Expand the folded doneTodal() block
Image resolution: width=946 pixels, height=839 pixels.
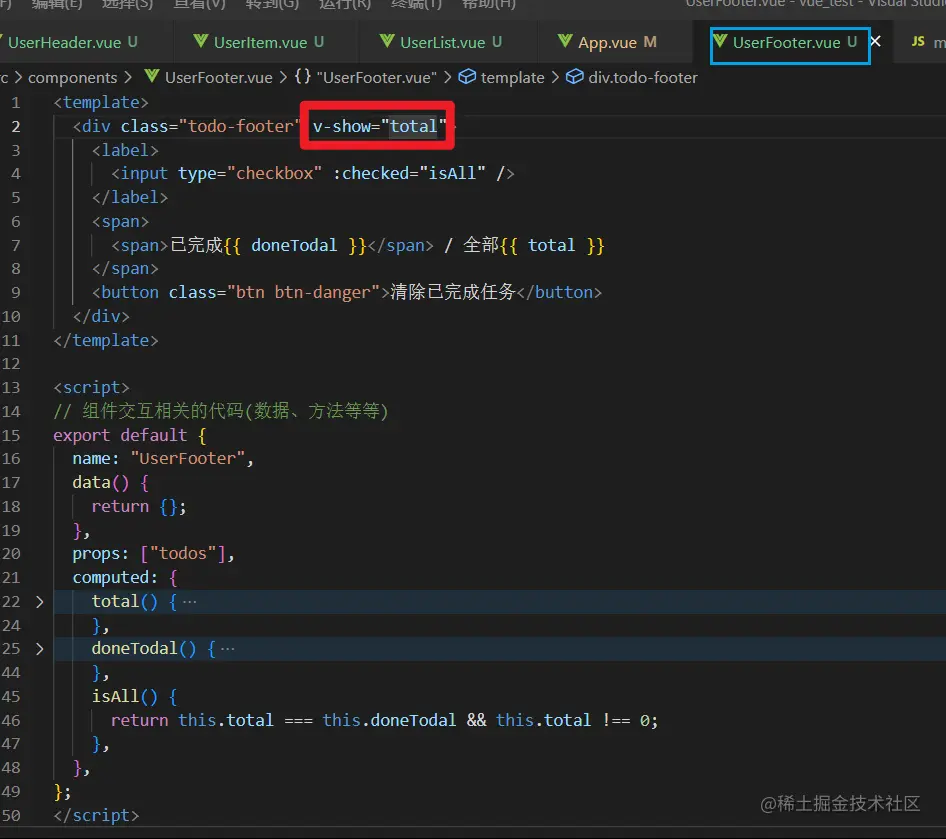coord(40,649)
